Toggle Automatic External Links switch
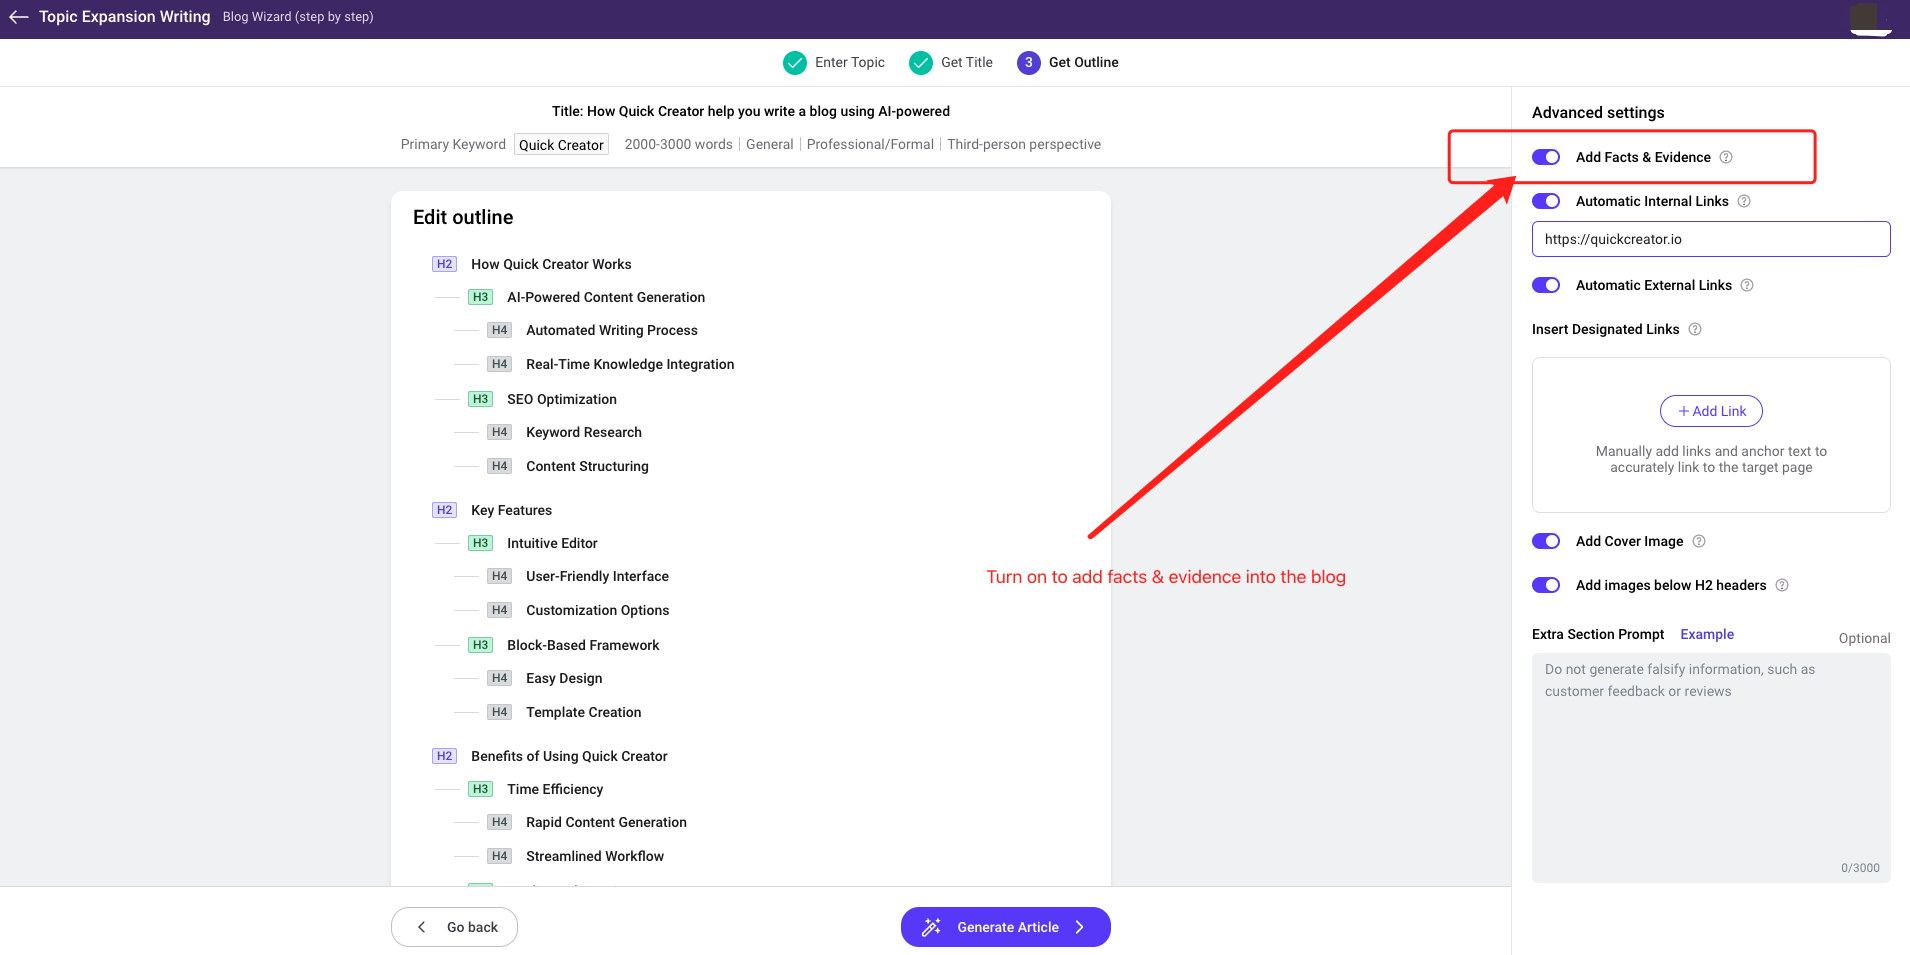Viewport: 1910px width, 955px height. pyautogui.click(x=1546, y=285)
